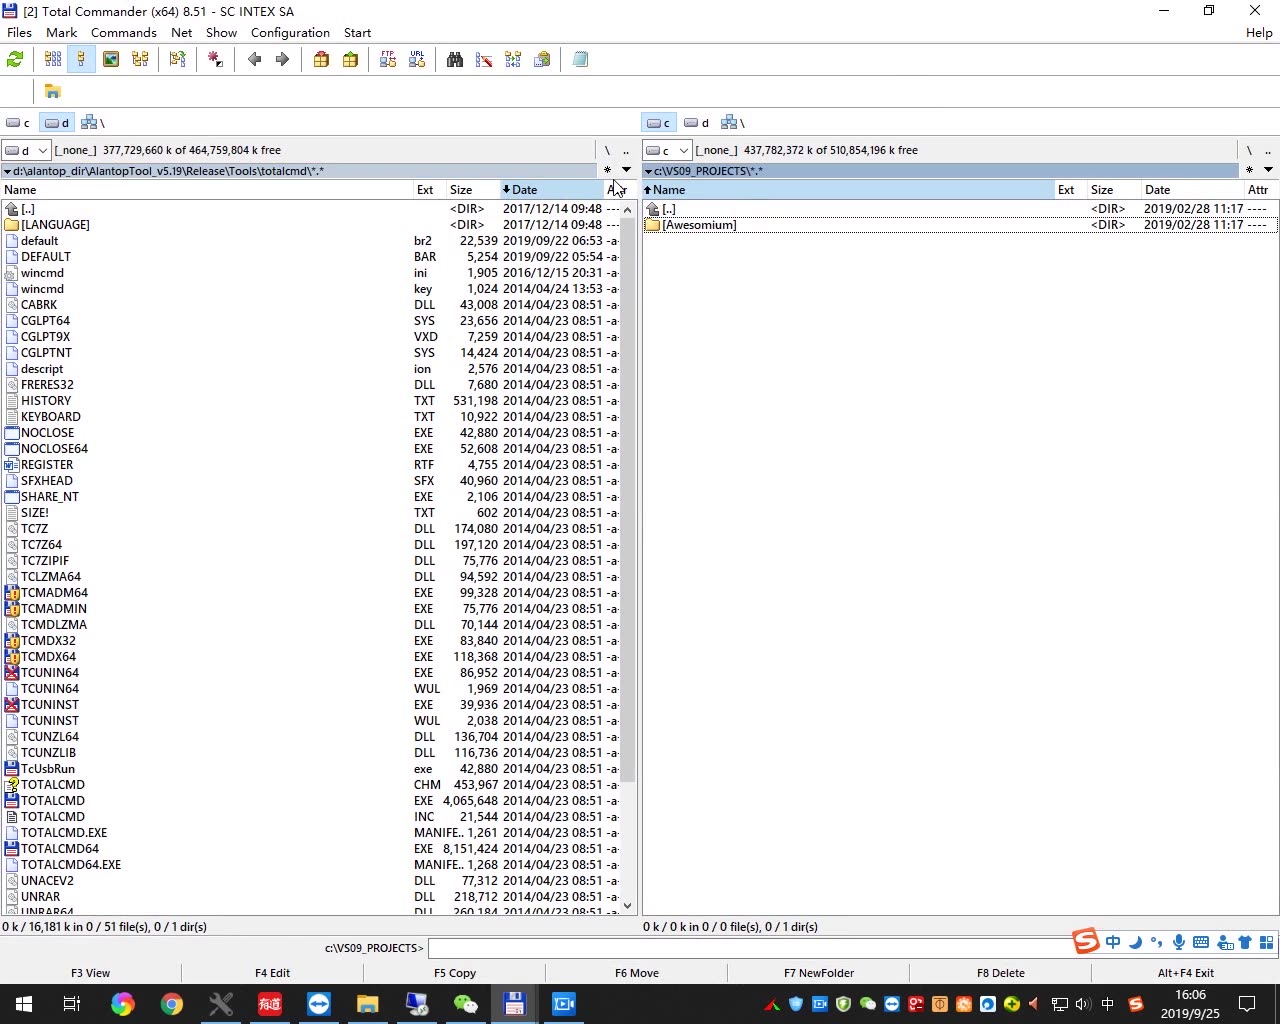Open Synchronize directories toolbar icon
The image size is (1280, 1024).
tap(513, 60)
